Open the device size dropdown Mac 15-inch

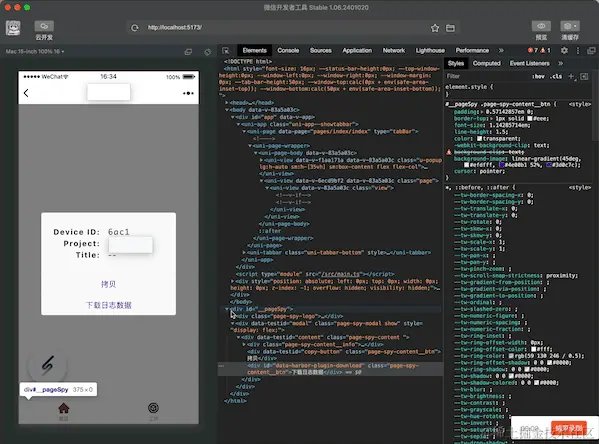(x=35, y=51)
